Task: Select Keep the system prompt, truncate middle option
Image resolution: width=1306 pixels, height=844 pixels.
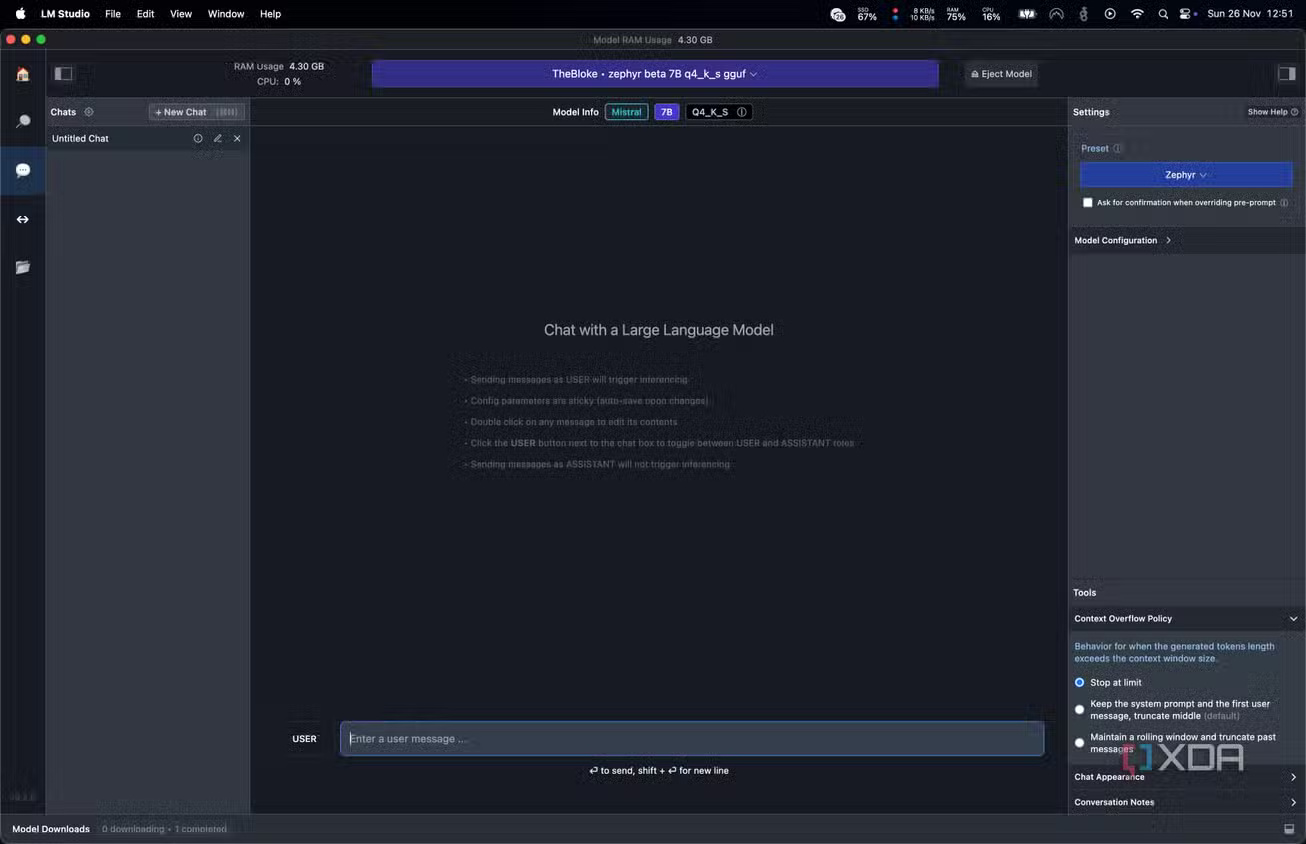Action: click(1079, 709)
